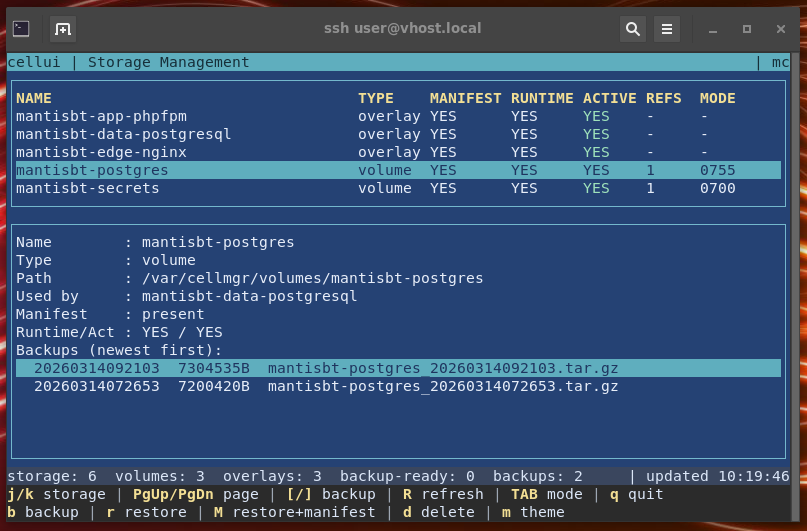Click the TAB mode hint

pos(547,494)
